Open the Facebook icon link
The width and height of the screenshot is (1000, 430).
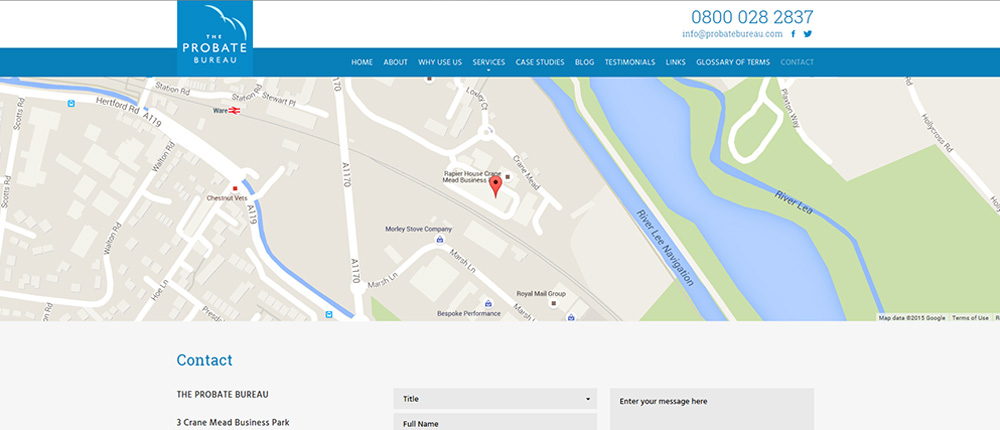[x=793, y=34]
